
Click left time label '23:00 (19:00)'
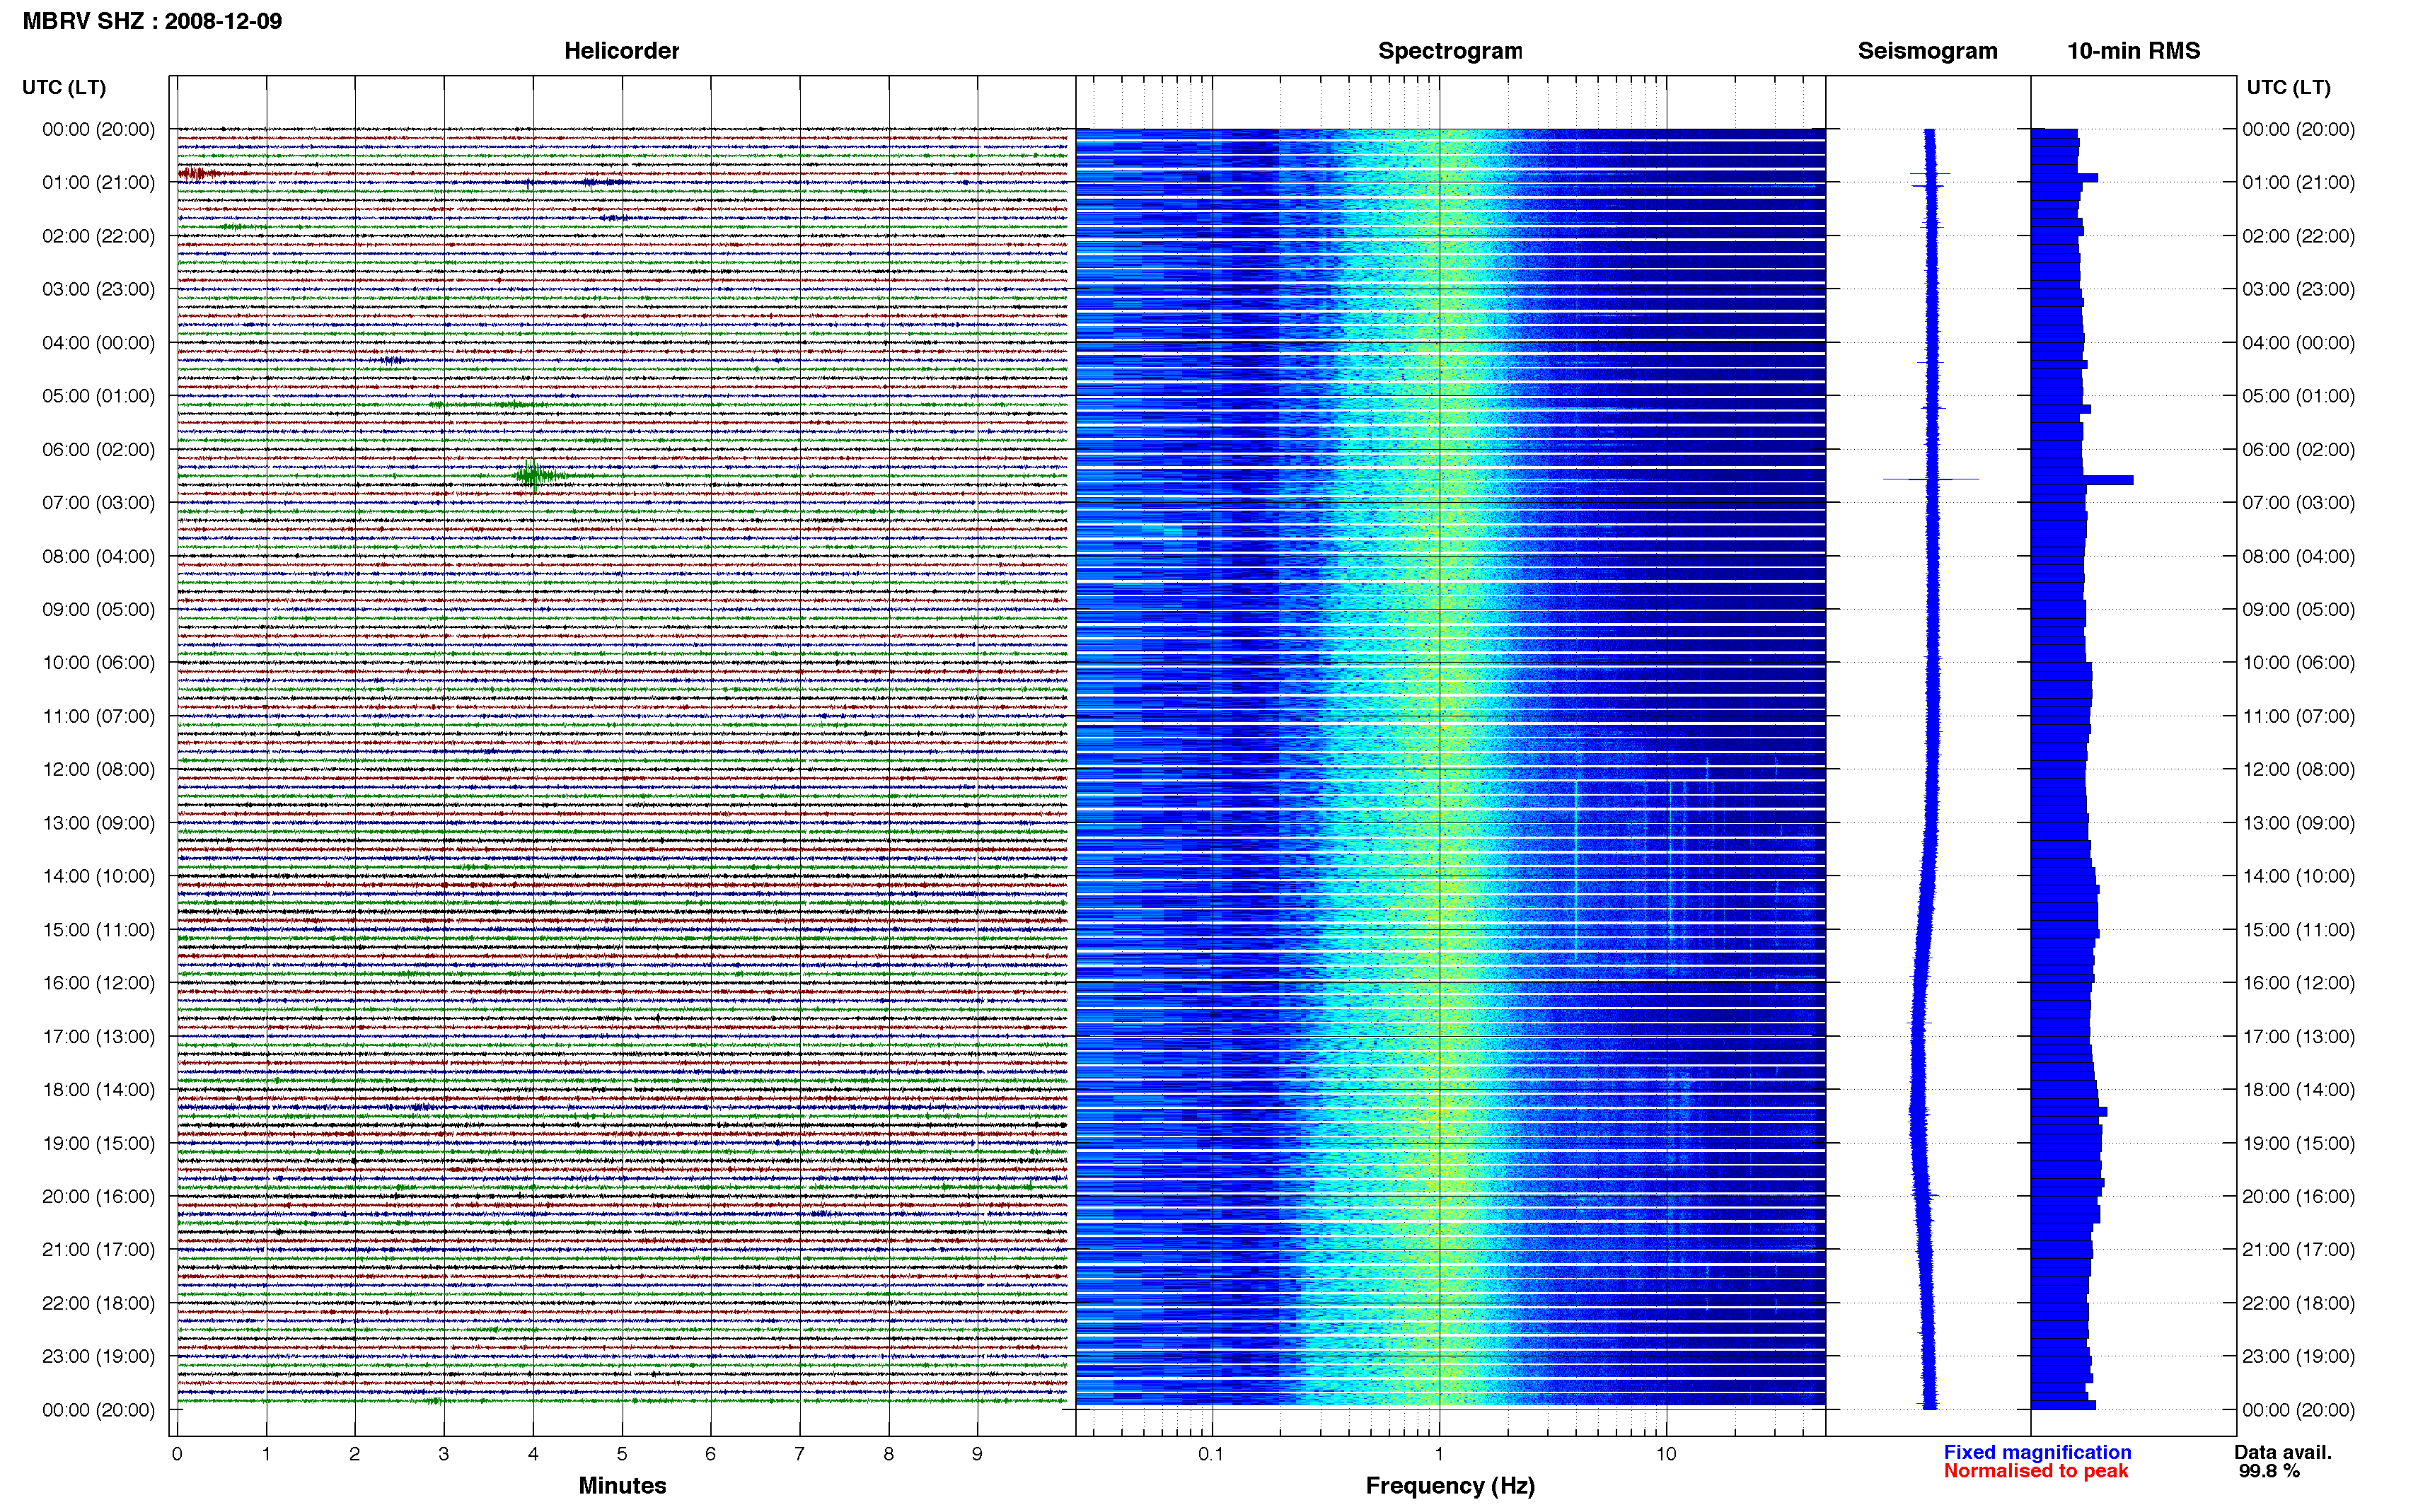tap(98, 1356)
